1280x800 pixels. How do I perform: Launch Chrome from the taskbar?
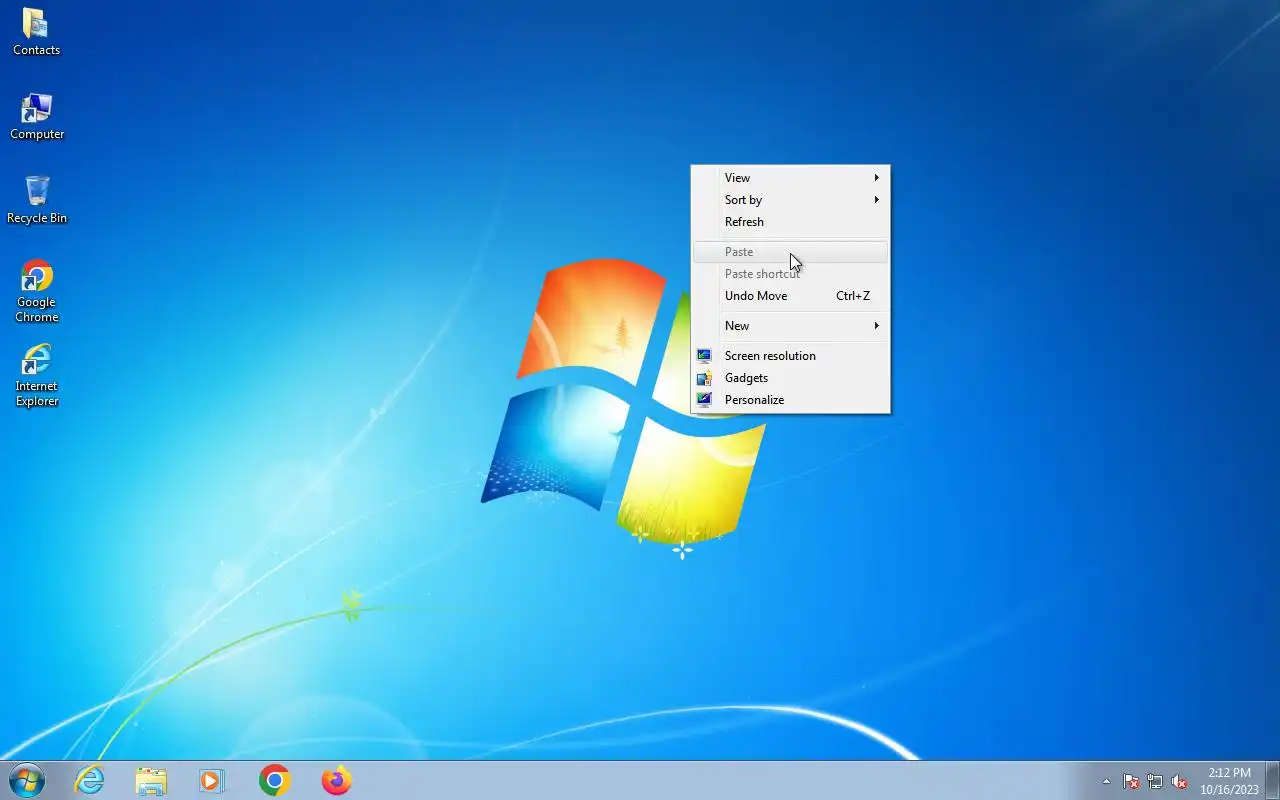coord(274,780)
